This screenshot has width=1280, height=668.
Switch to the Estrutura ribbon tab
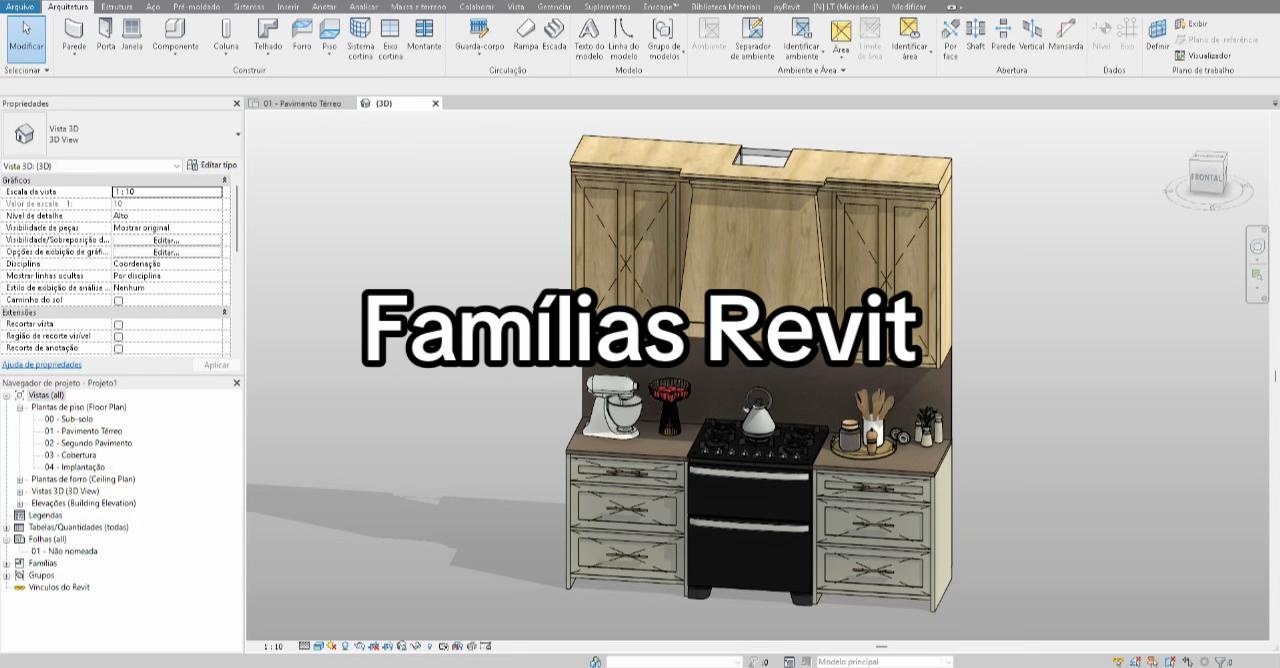117,6
